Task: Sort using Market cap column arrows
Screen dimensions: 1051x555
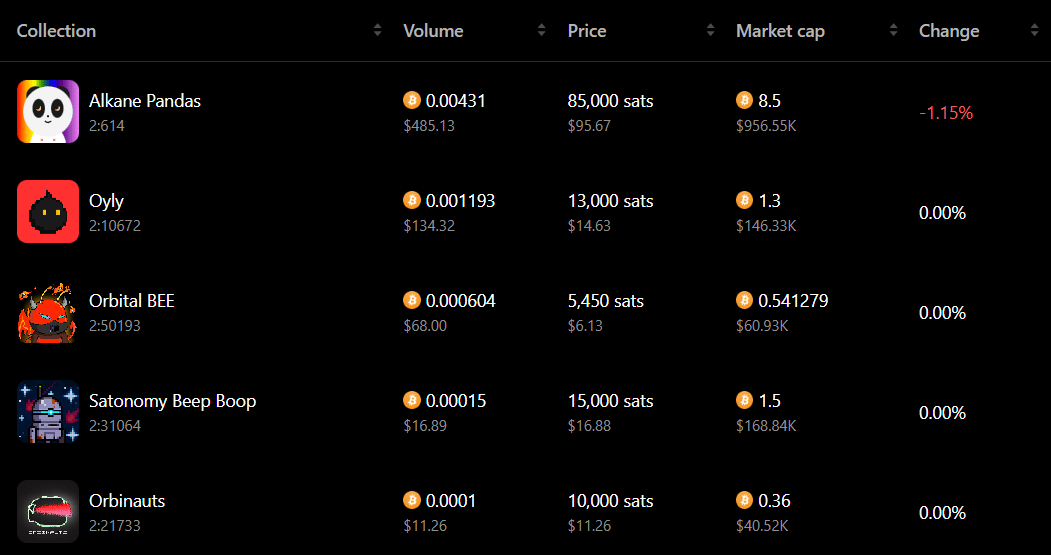Action: pyautogui.click(x=893, y=30)
